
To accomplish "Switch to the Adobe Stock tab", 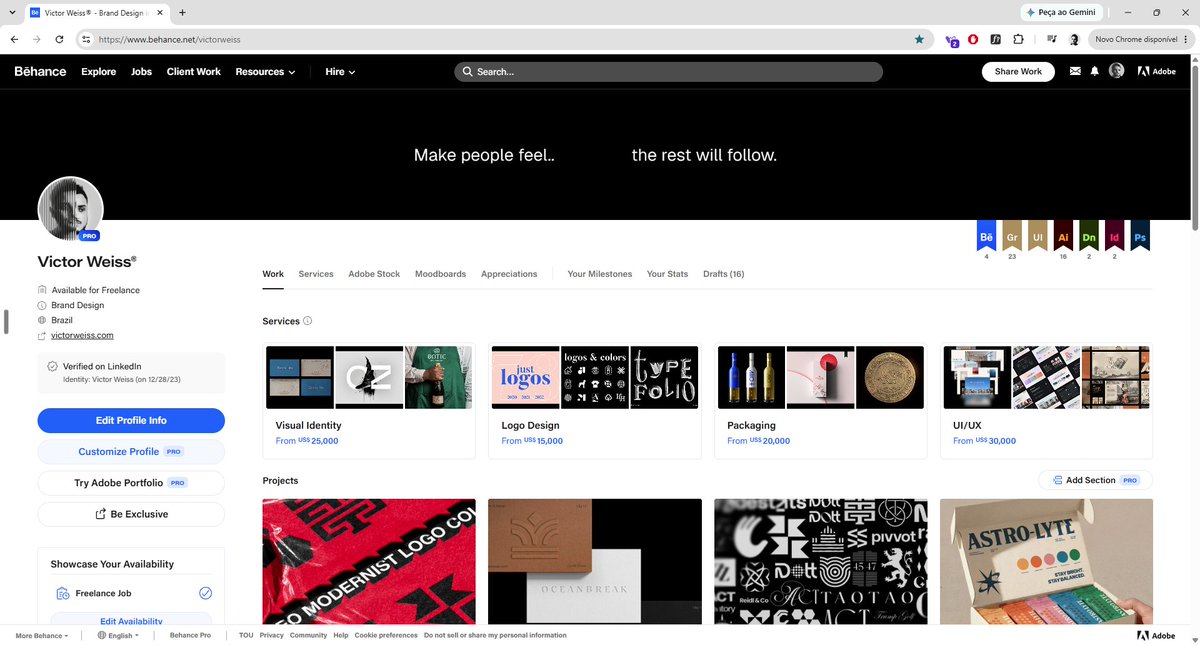I will pyautogui.click(x=374, y=274).
